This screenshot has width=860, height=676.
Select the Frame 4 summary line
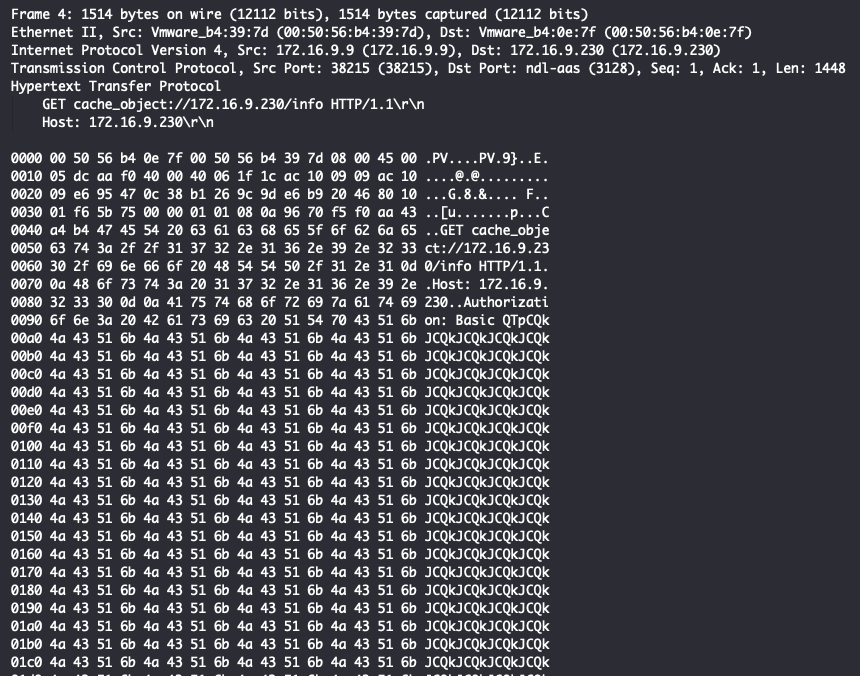[300, 14]
